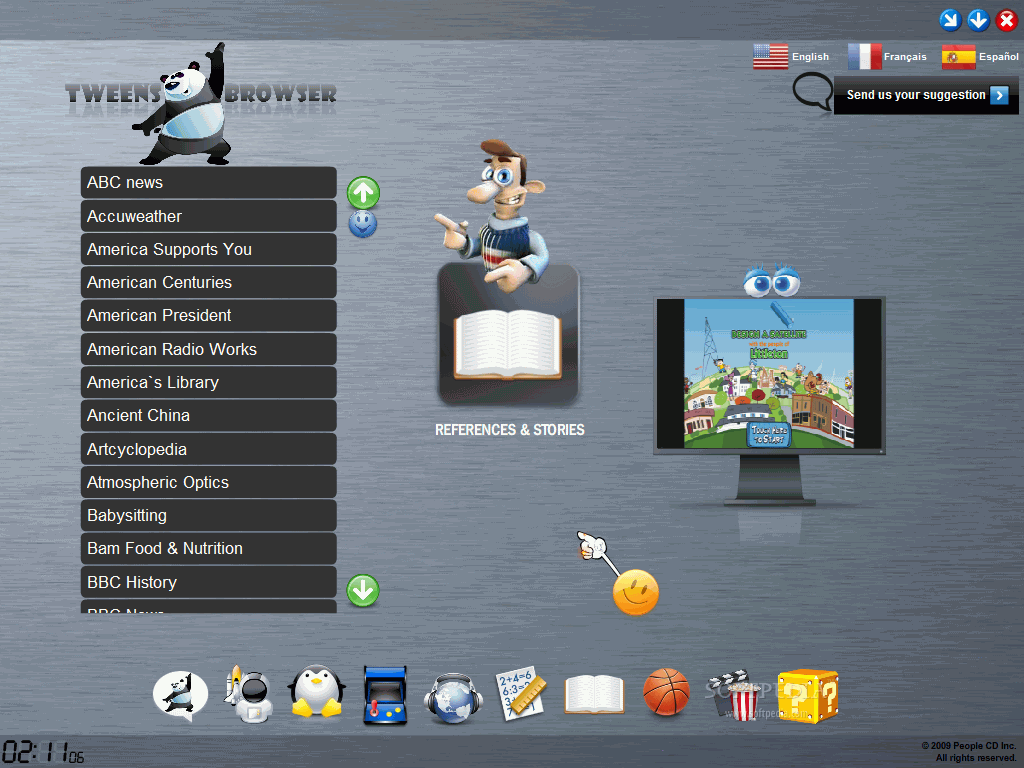
Task: Click the green up arrow list scroller
Action: [363, 193]
